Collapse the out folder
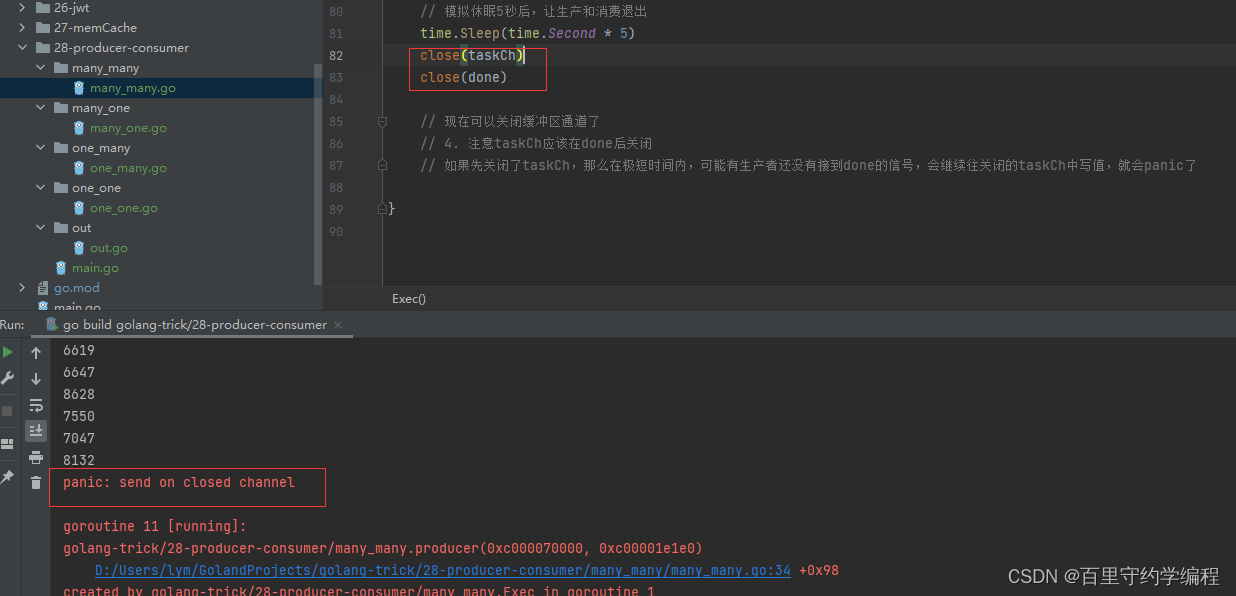Screen dimensions: 1236x596 41,227
